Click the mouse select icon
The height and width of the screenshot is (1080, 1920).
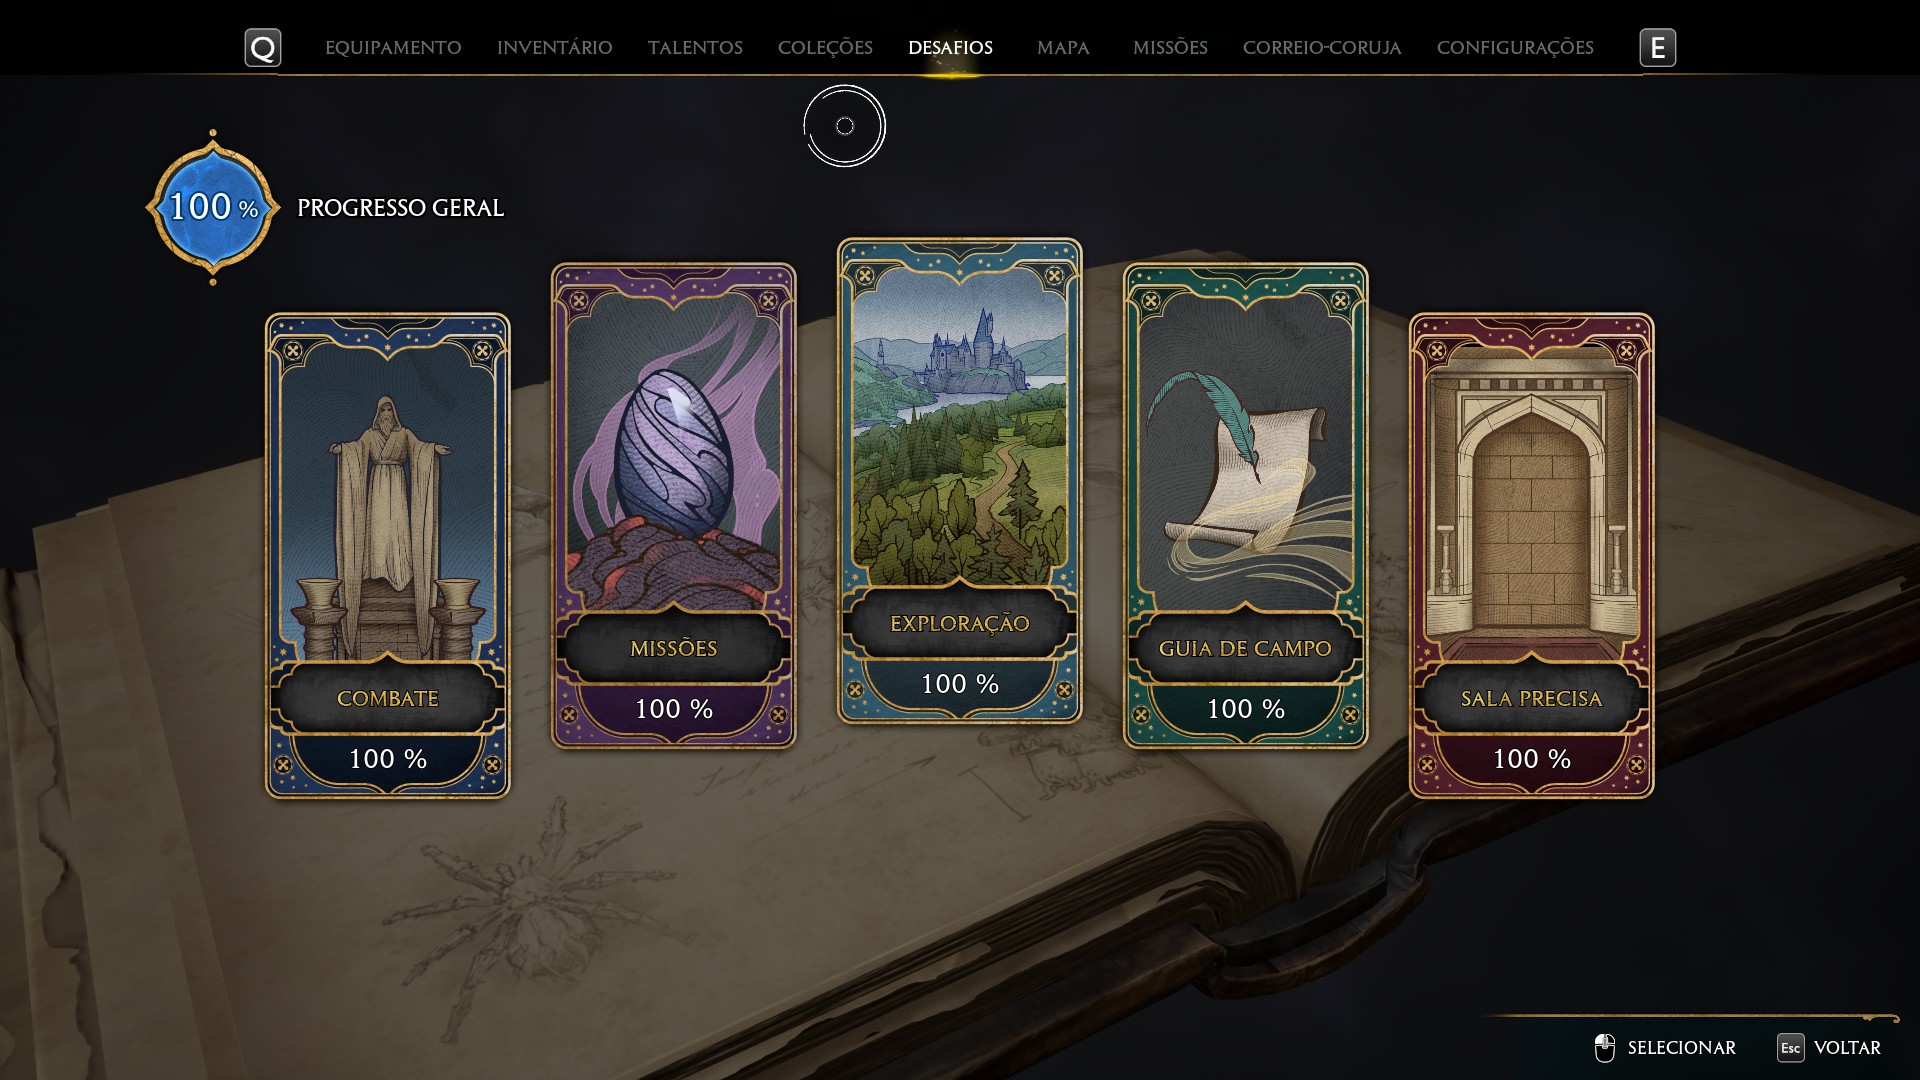[1604, 1048]
